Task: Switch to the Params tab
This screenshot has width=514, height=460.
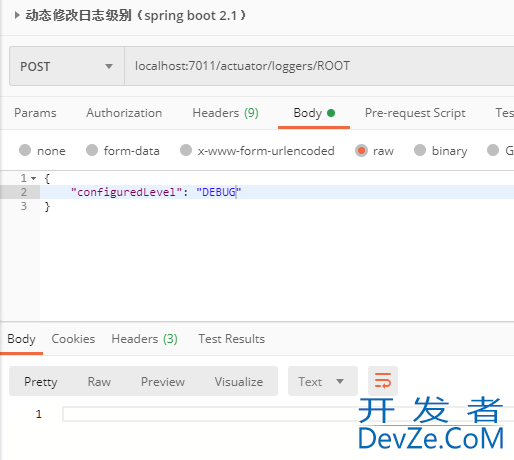Action: click(x=35, y=113)
